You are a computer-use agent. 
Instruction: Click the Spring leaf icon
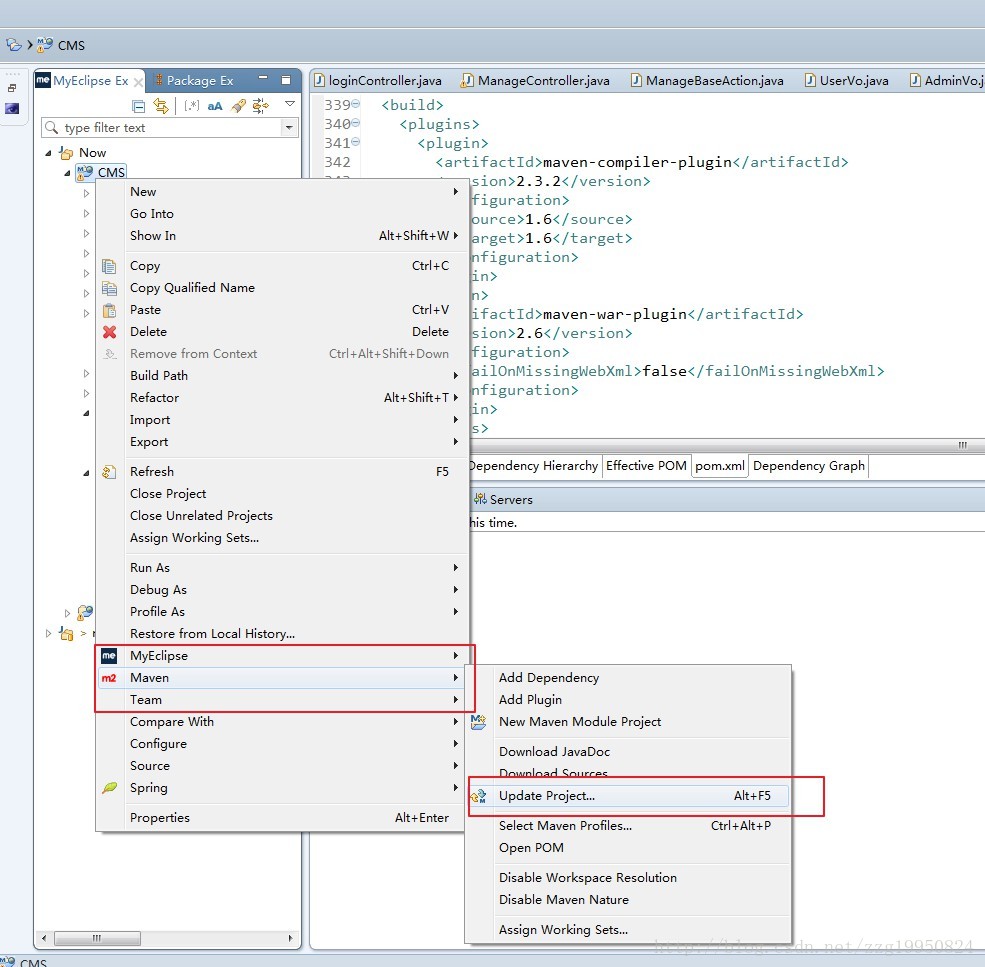coord(109,787)
